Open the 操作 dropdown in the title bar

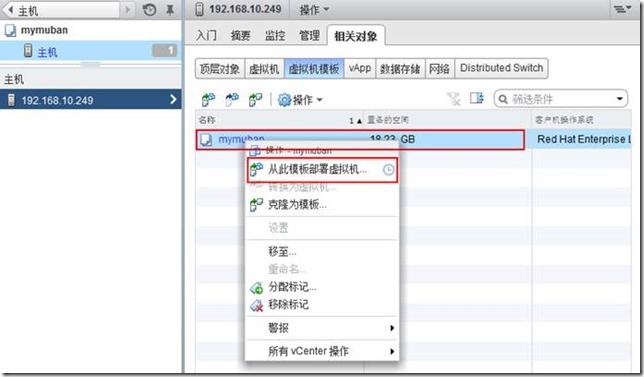314,9
